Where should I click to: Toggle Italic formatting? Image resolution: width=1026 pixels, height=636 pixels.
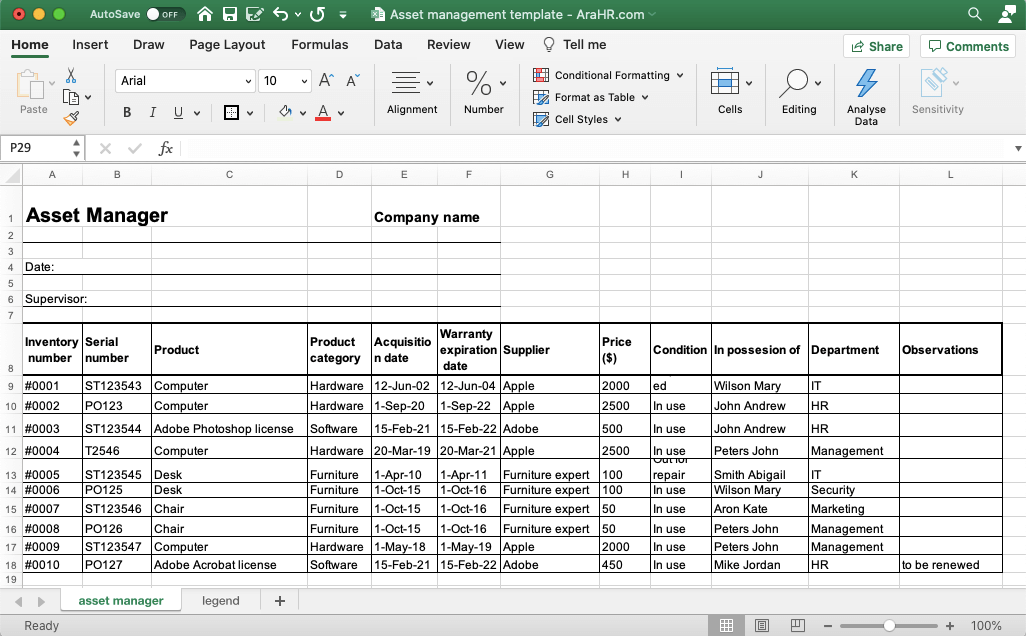point(152,113)
